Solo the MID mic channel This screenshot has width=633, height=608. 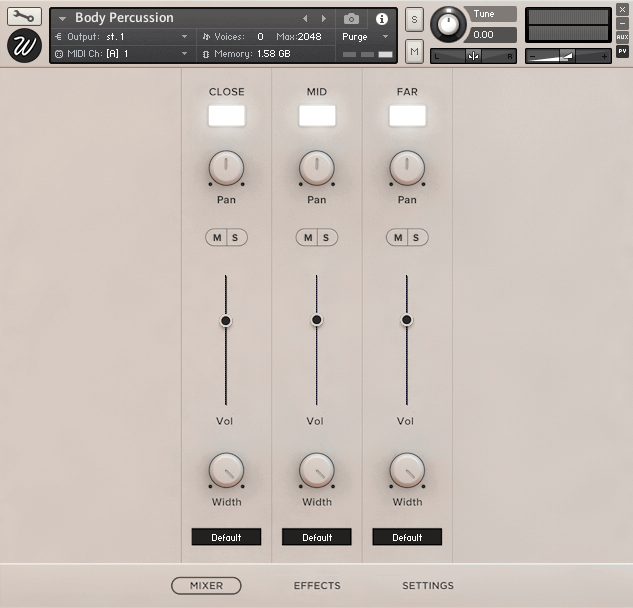[326, 237]
